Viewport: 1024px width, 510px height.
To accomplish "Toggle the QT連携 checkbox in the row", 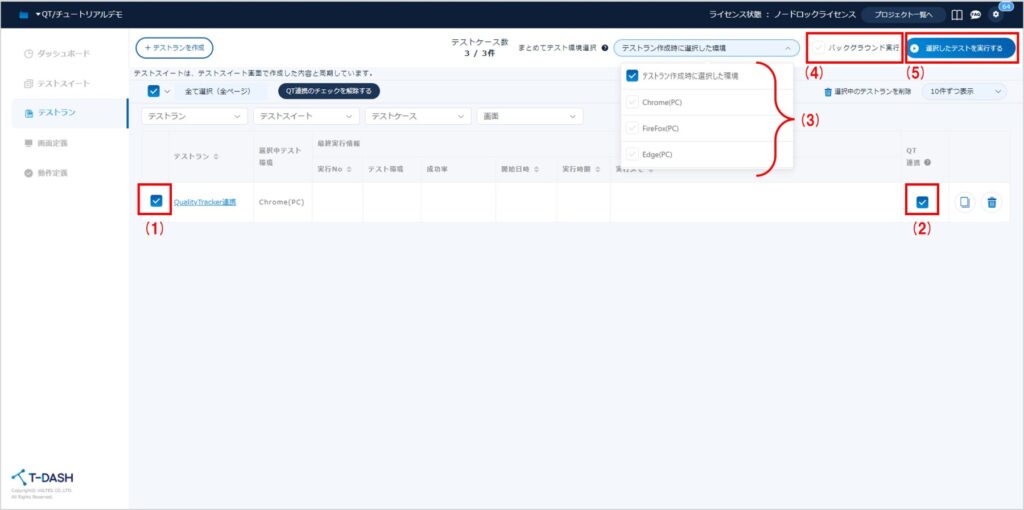I will [x=922, y=202].
